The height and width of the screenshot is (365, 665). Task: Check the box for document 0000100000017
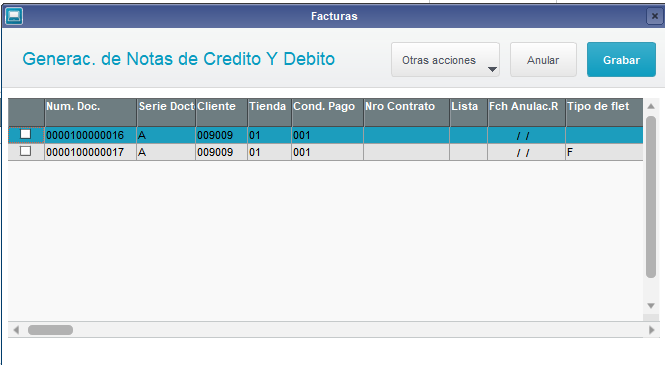(25, 151)
